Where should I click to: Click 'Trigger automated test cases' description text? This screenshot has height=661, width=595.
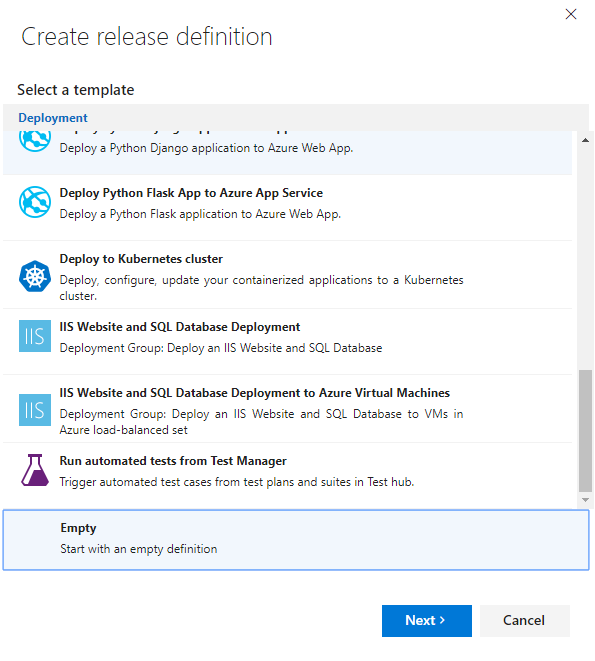(237, 482)
